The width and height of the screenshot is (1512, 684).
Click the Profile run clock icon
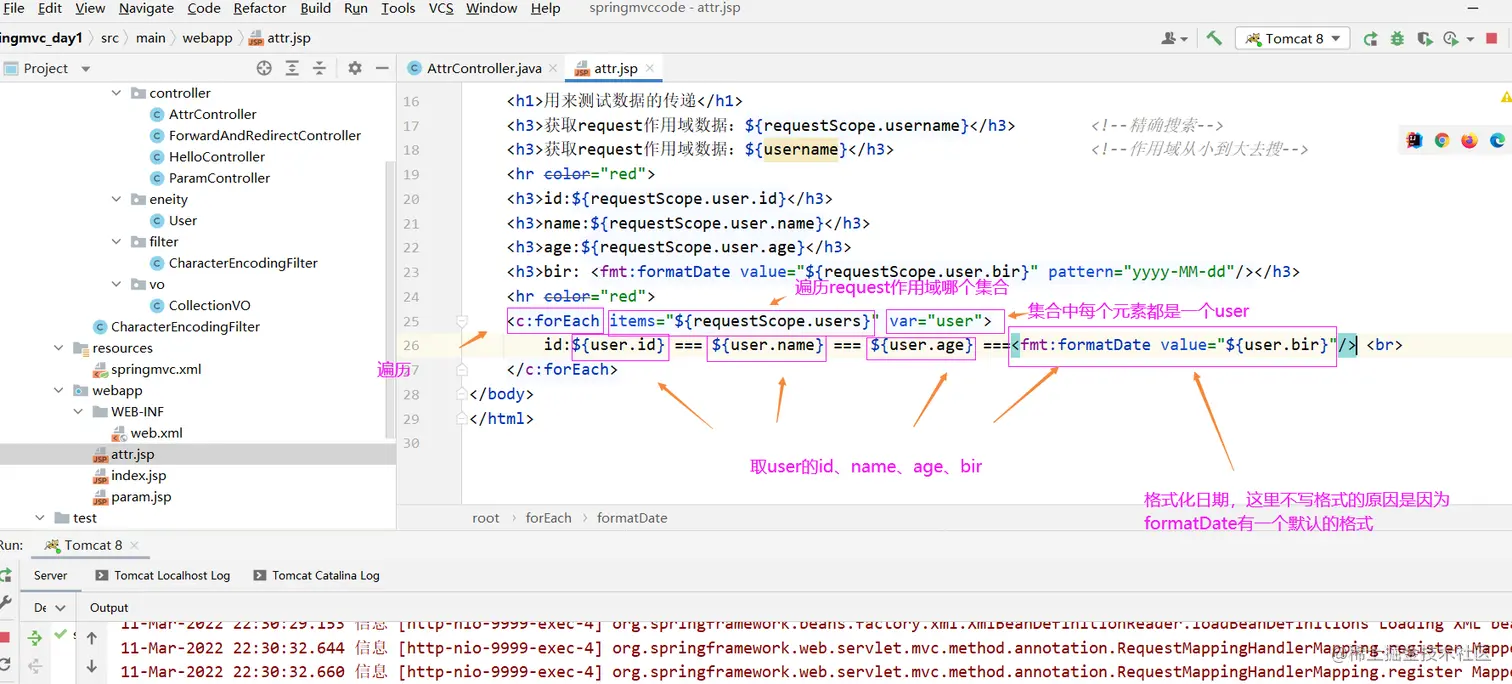1451,39
